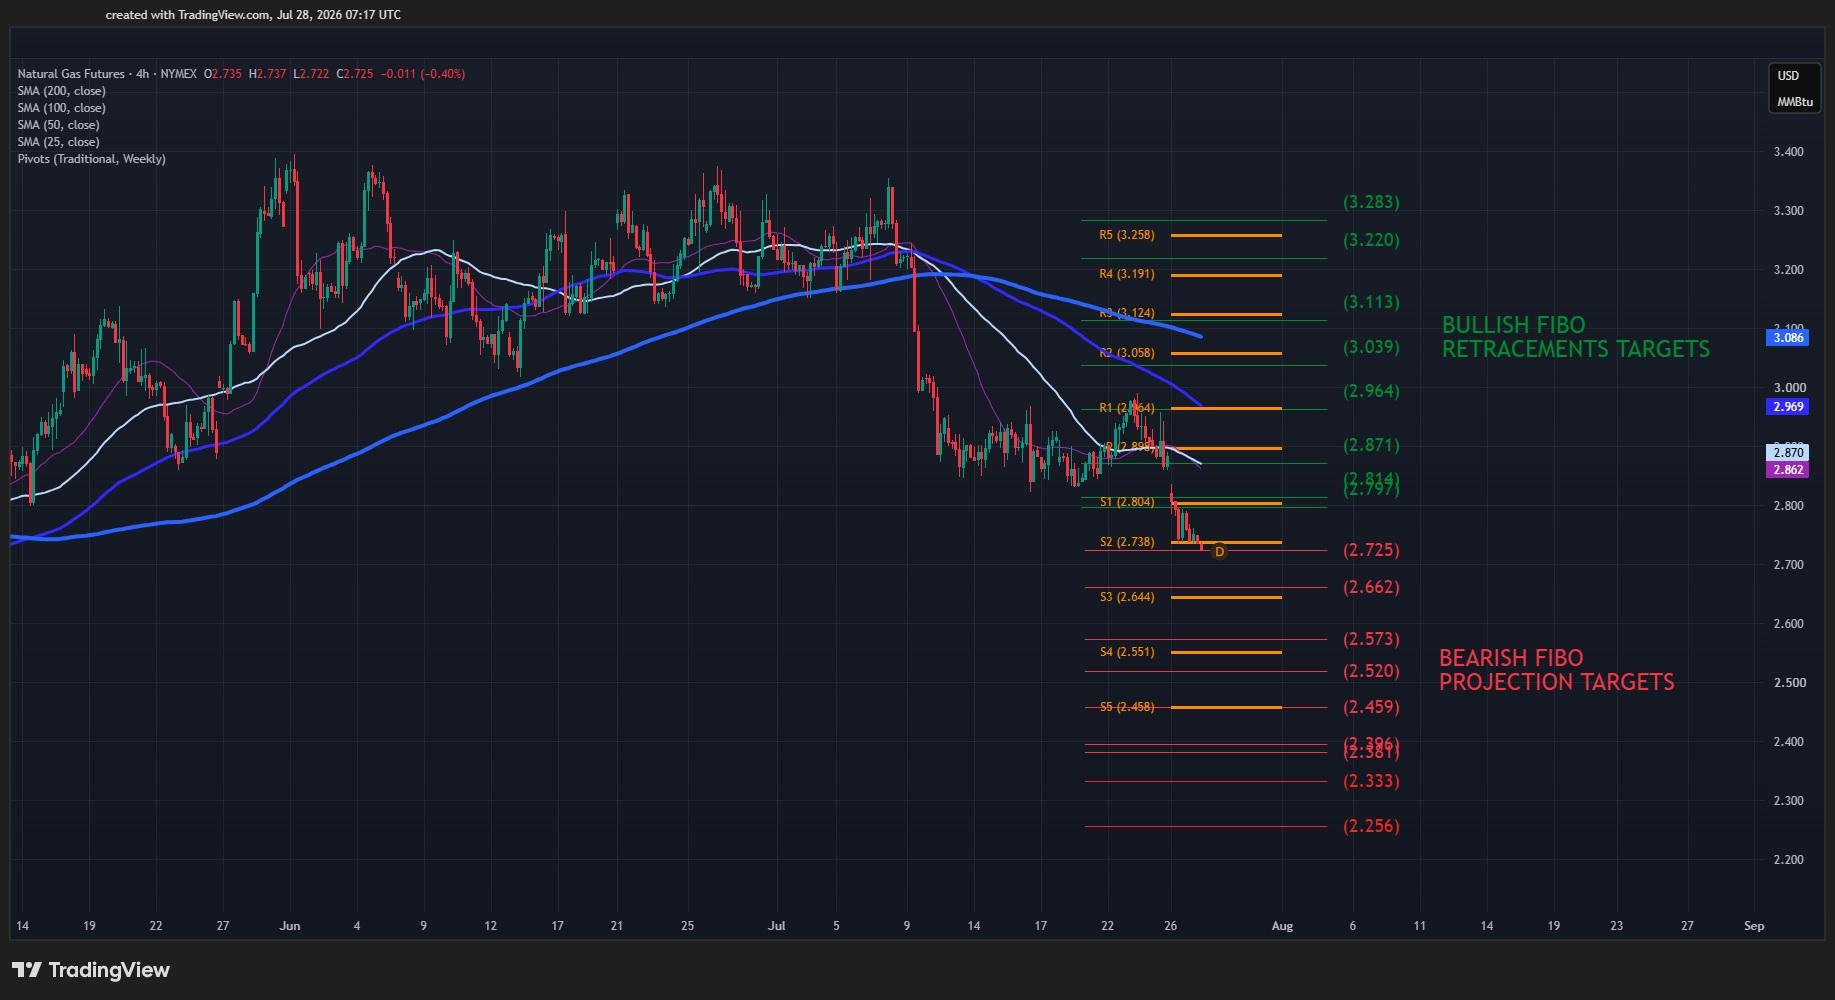Click the green (3.220) Fibo label
The width and height of the screenshot is (1835, 1000).
click(x=1371, y=240)
